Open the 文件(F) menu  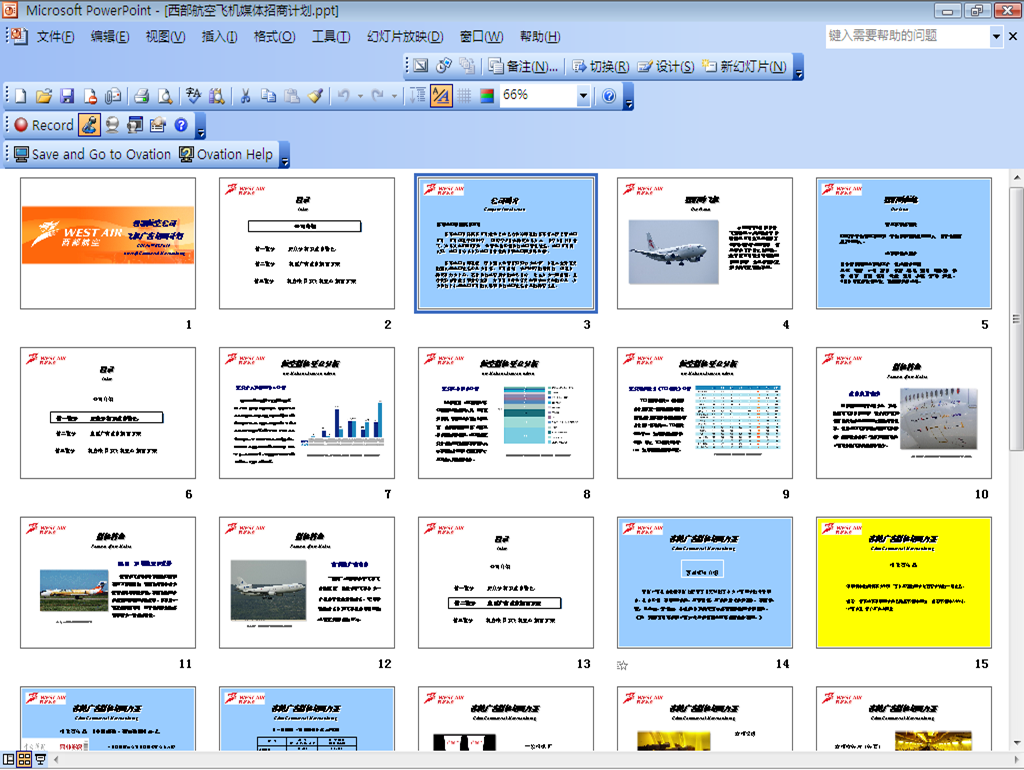tap(55, 37)
